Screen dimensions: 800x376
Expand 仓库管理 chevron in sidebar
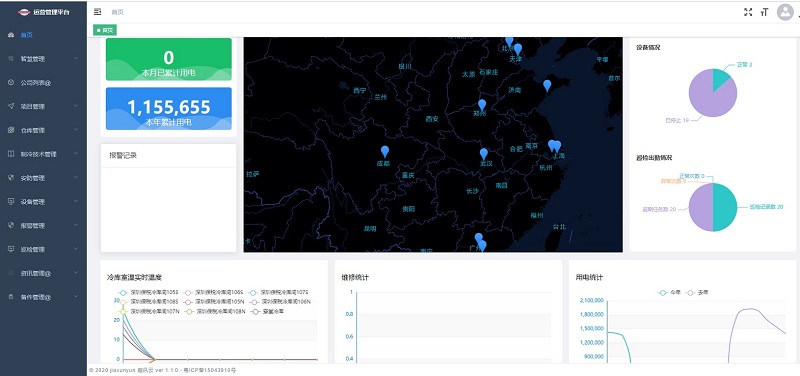point(76,130)
